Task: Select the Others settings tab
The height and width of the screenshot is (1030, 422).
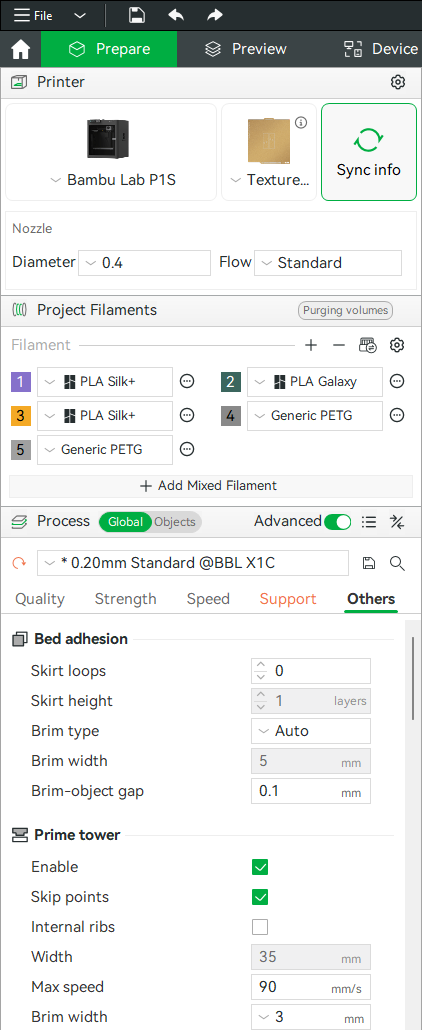Action: [371, 599]
